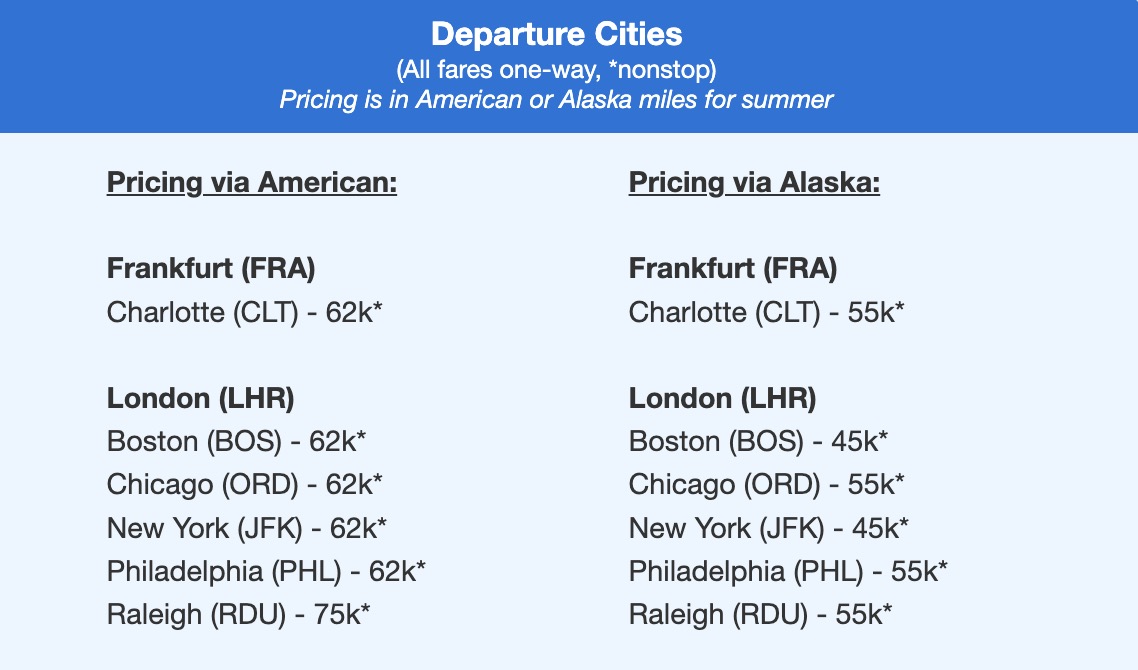Select Frankfurt (FRA) under American pricing
This screenshot has width=1138, height=670.
pyautogui.click(x=212, y=269)
